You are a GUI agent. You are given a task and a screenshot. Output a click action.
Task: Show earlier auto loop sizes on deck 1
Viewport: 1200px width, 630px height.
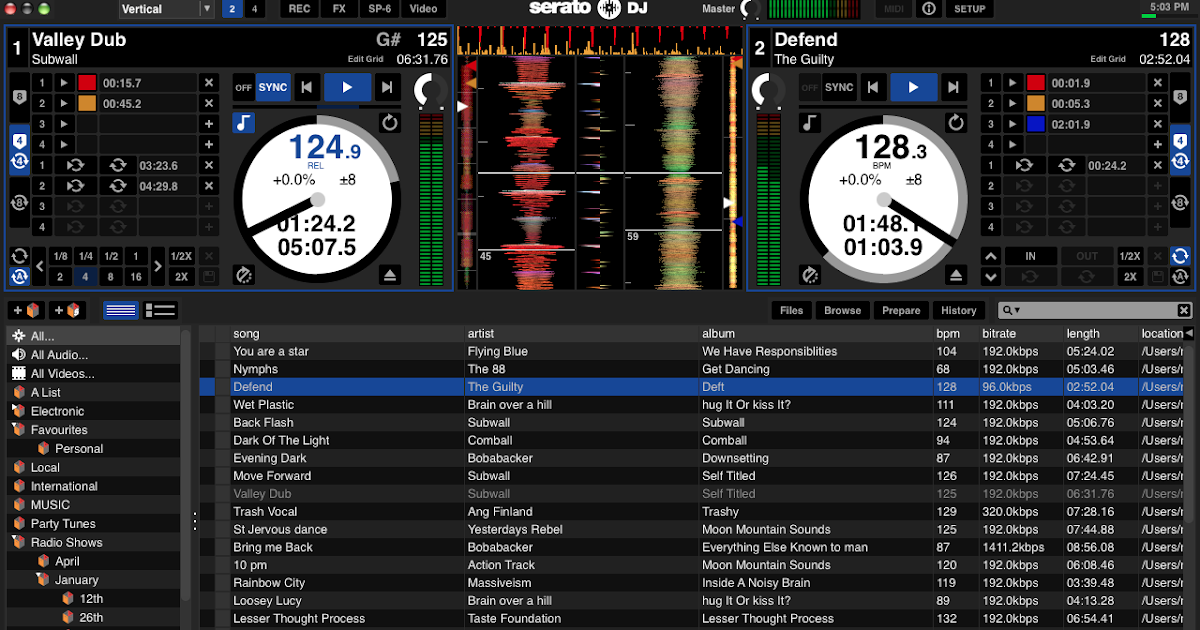(40, 267)
